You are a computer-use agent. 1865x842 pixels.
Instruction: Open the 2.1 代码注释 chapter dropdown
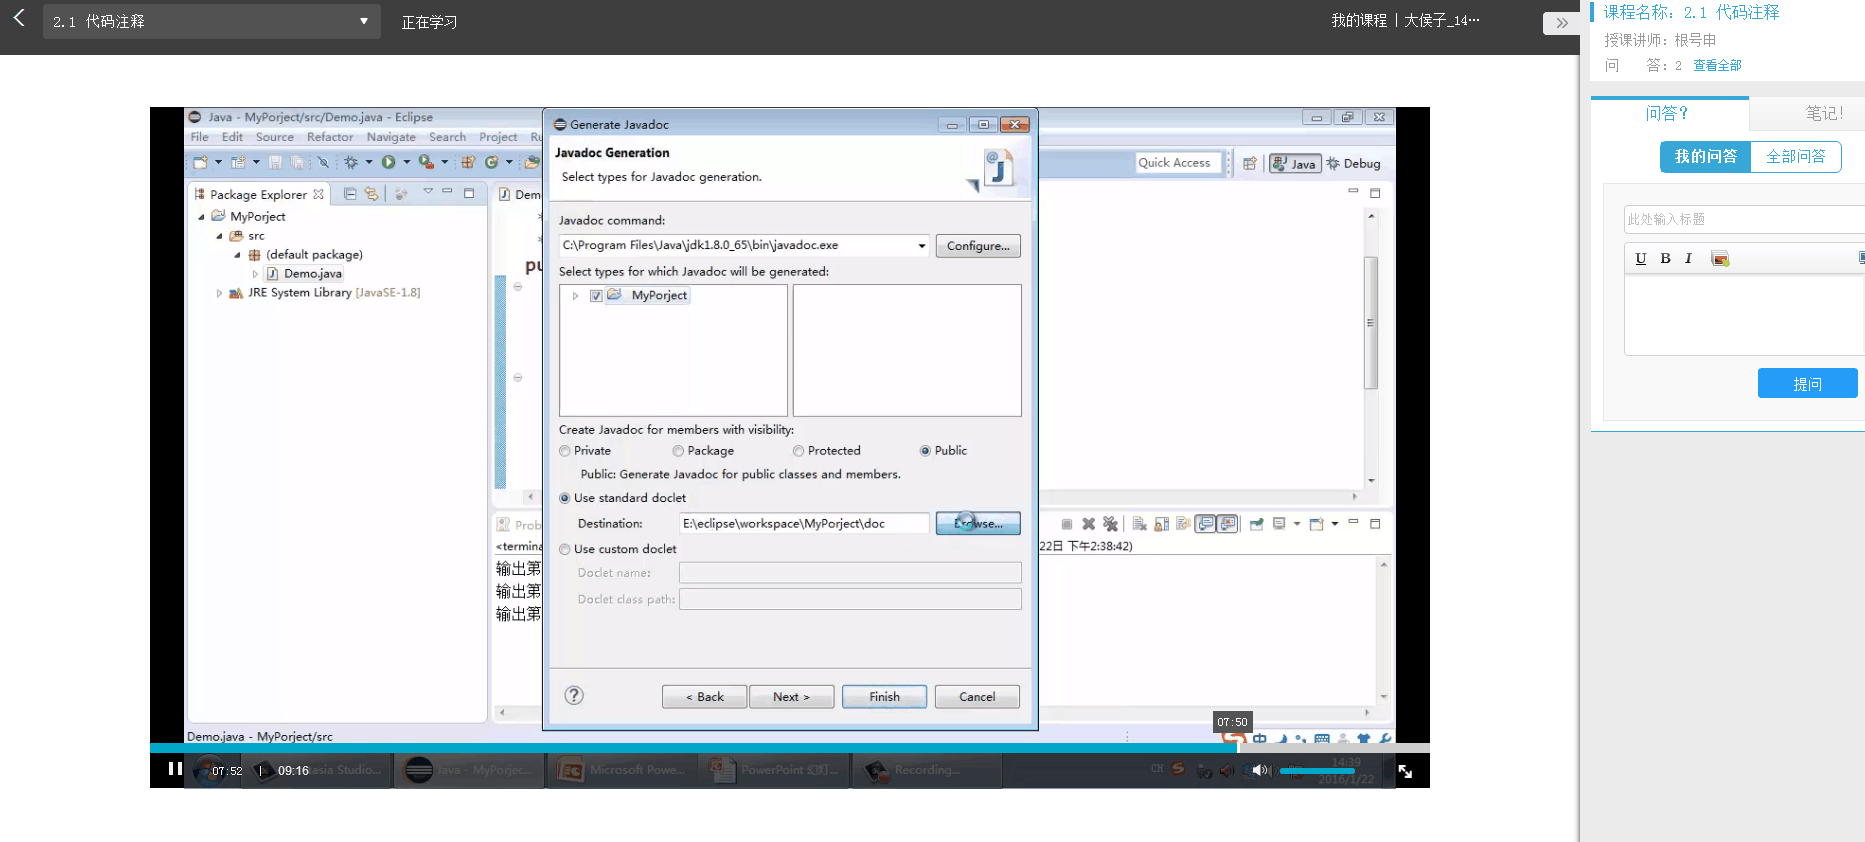(212, 21)
